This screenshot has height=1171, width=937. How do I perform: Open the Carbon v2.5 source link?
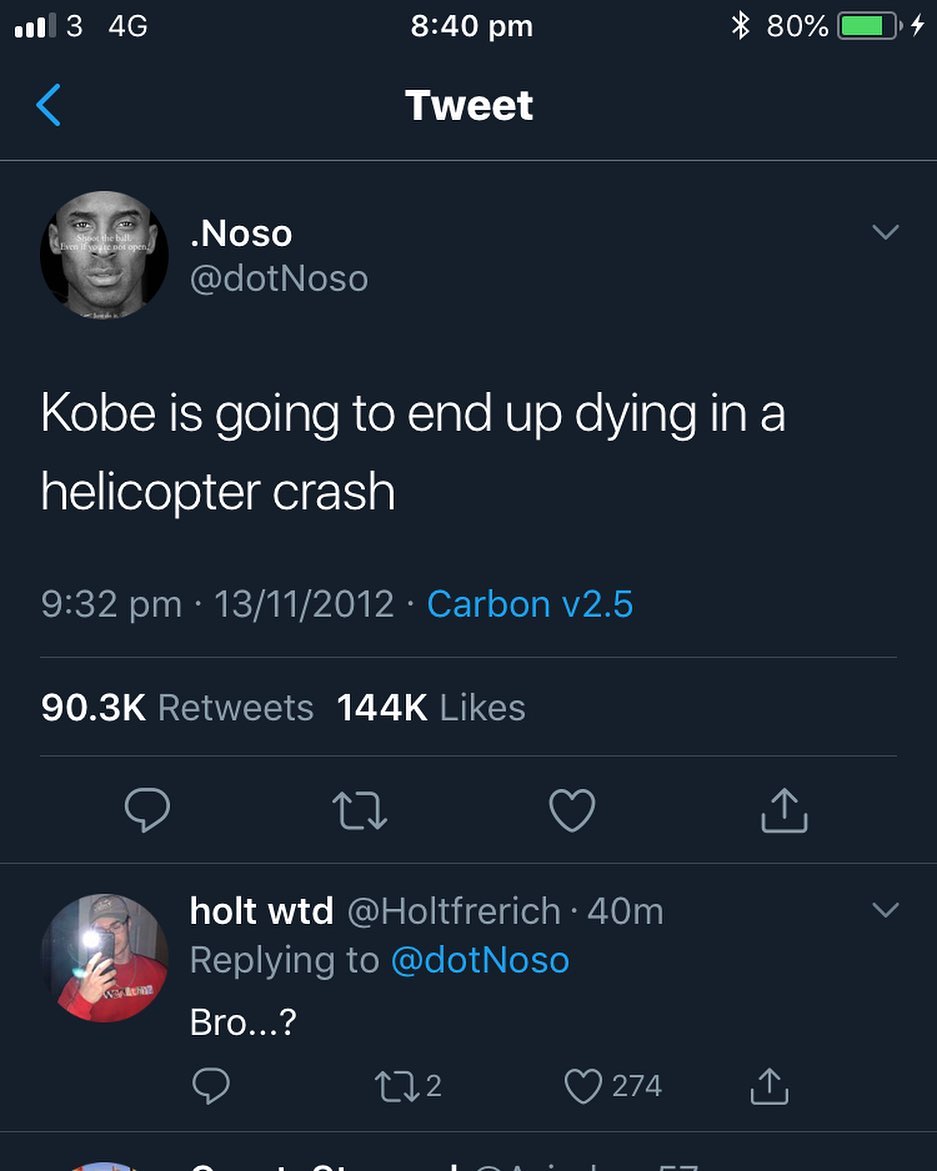[530, 604]
